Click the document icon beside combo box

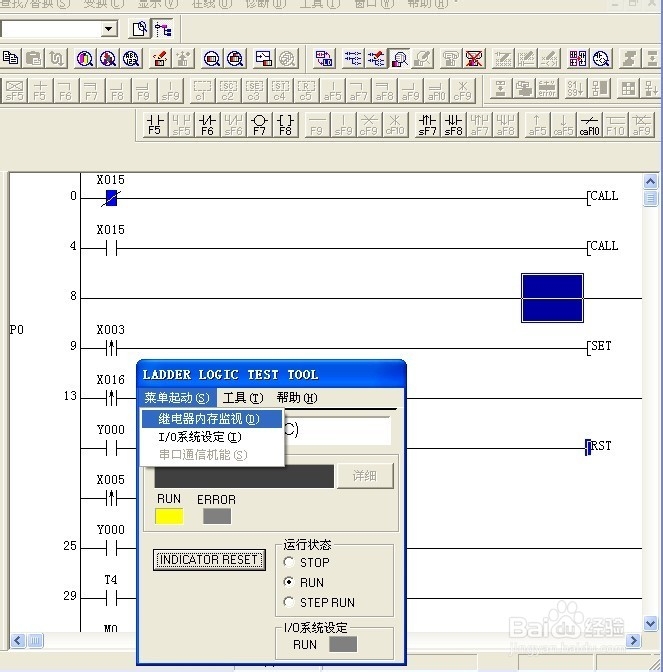tap(139, 29)
